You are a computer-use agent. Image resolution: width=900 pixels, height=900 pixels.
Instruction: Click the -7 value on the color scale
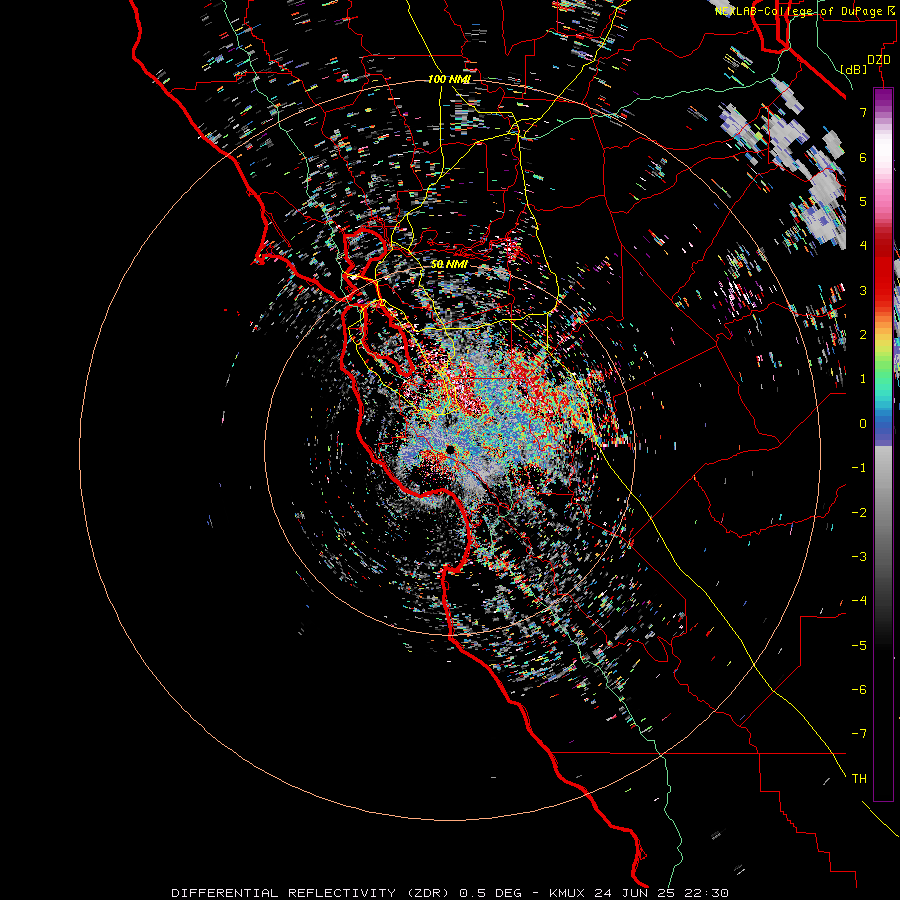(x=859, y=734)
